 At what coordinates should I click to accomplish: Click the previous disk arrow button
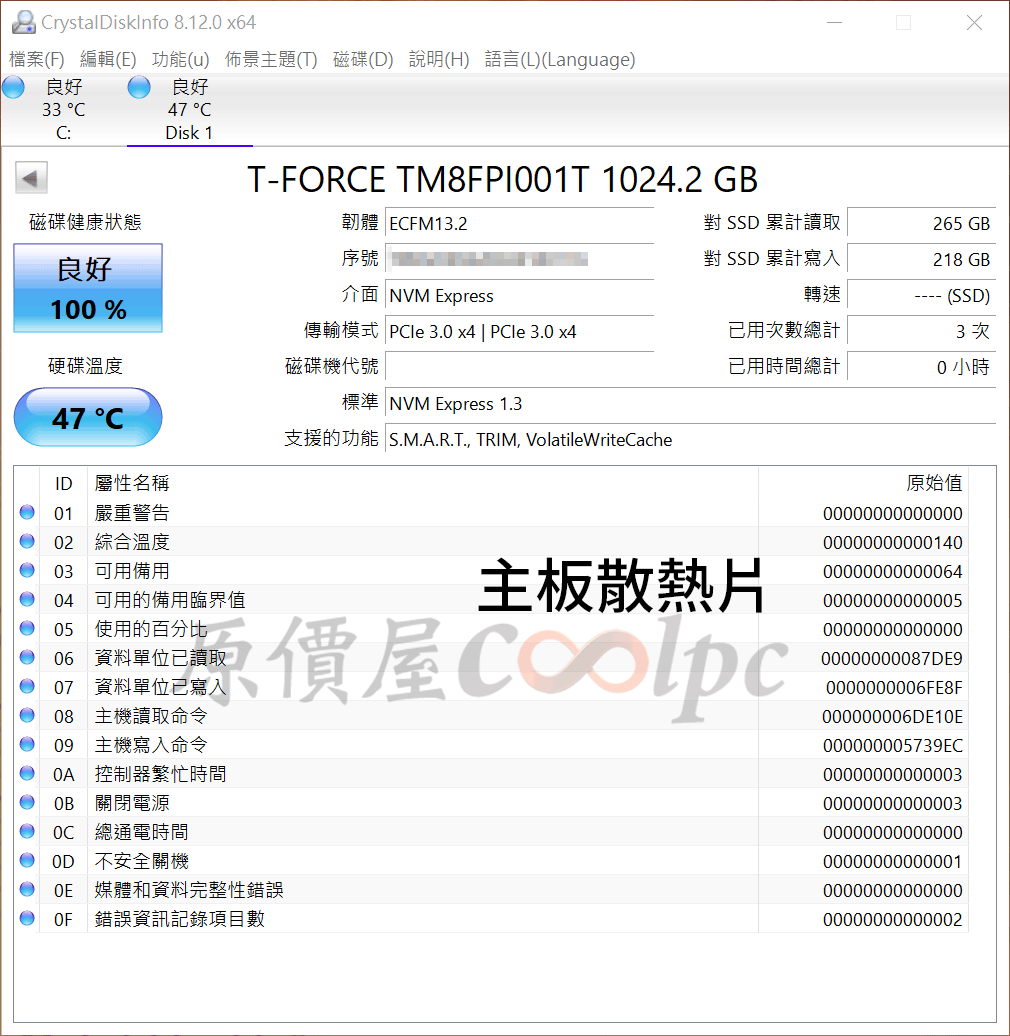click(31, 178)
